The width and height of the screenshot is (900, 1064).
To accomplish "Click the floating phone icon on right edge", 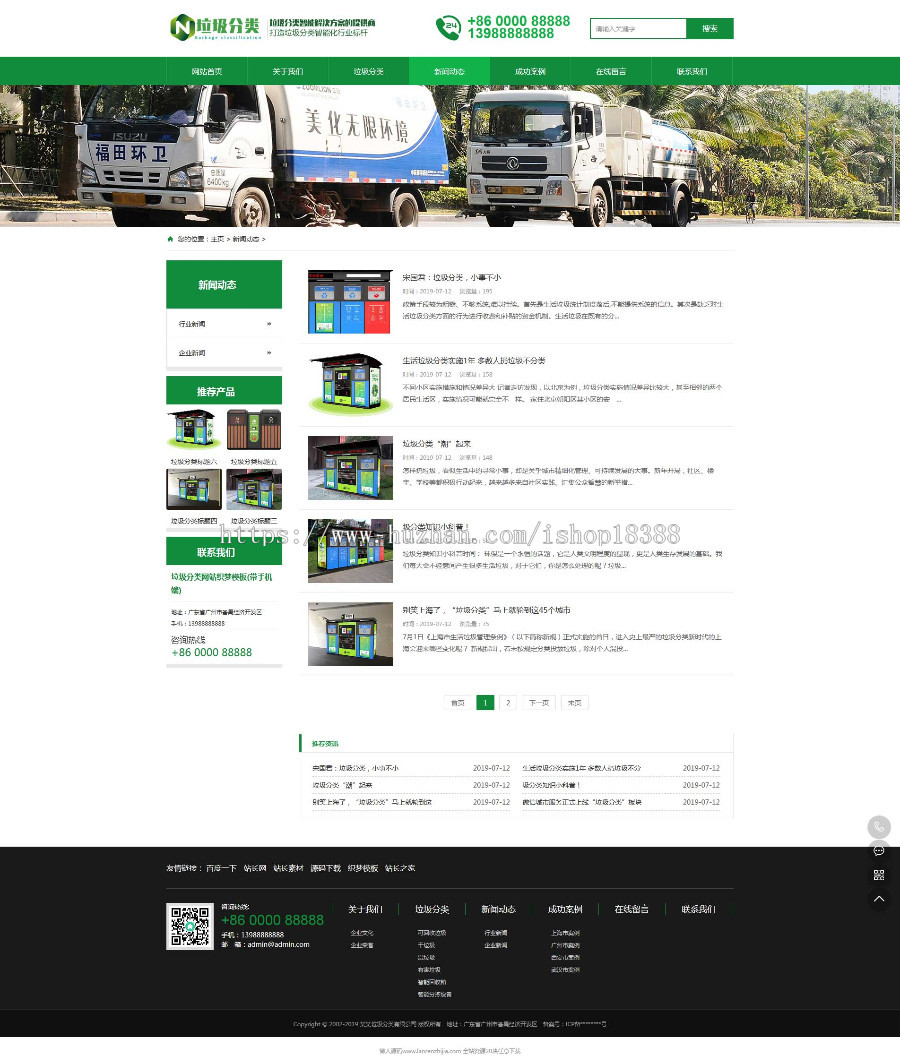I will [x=879, y=826].
